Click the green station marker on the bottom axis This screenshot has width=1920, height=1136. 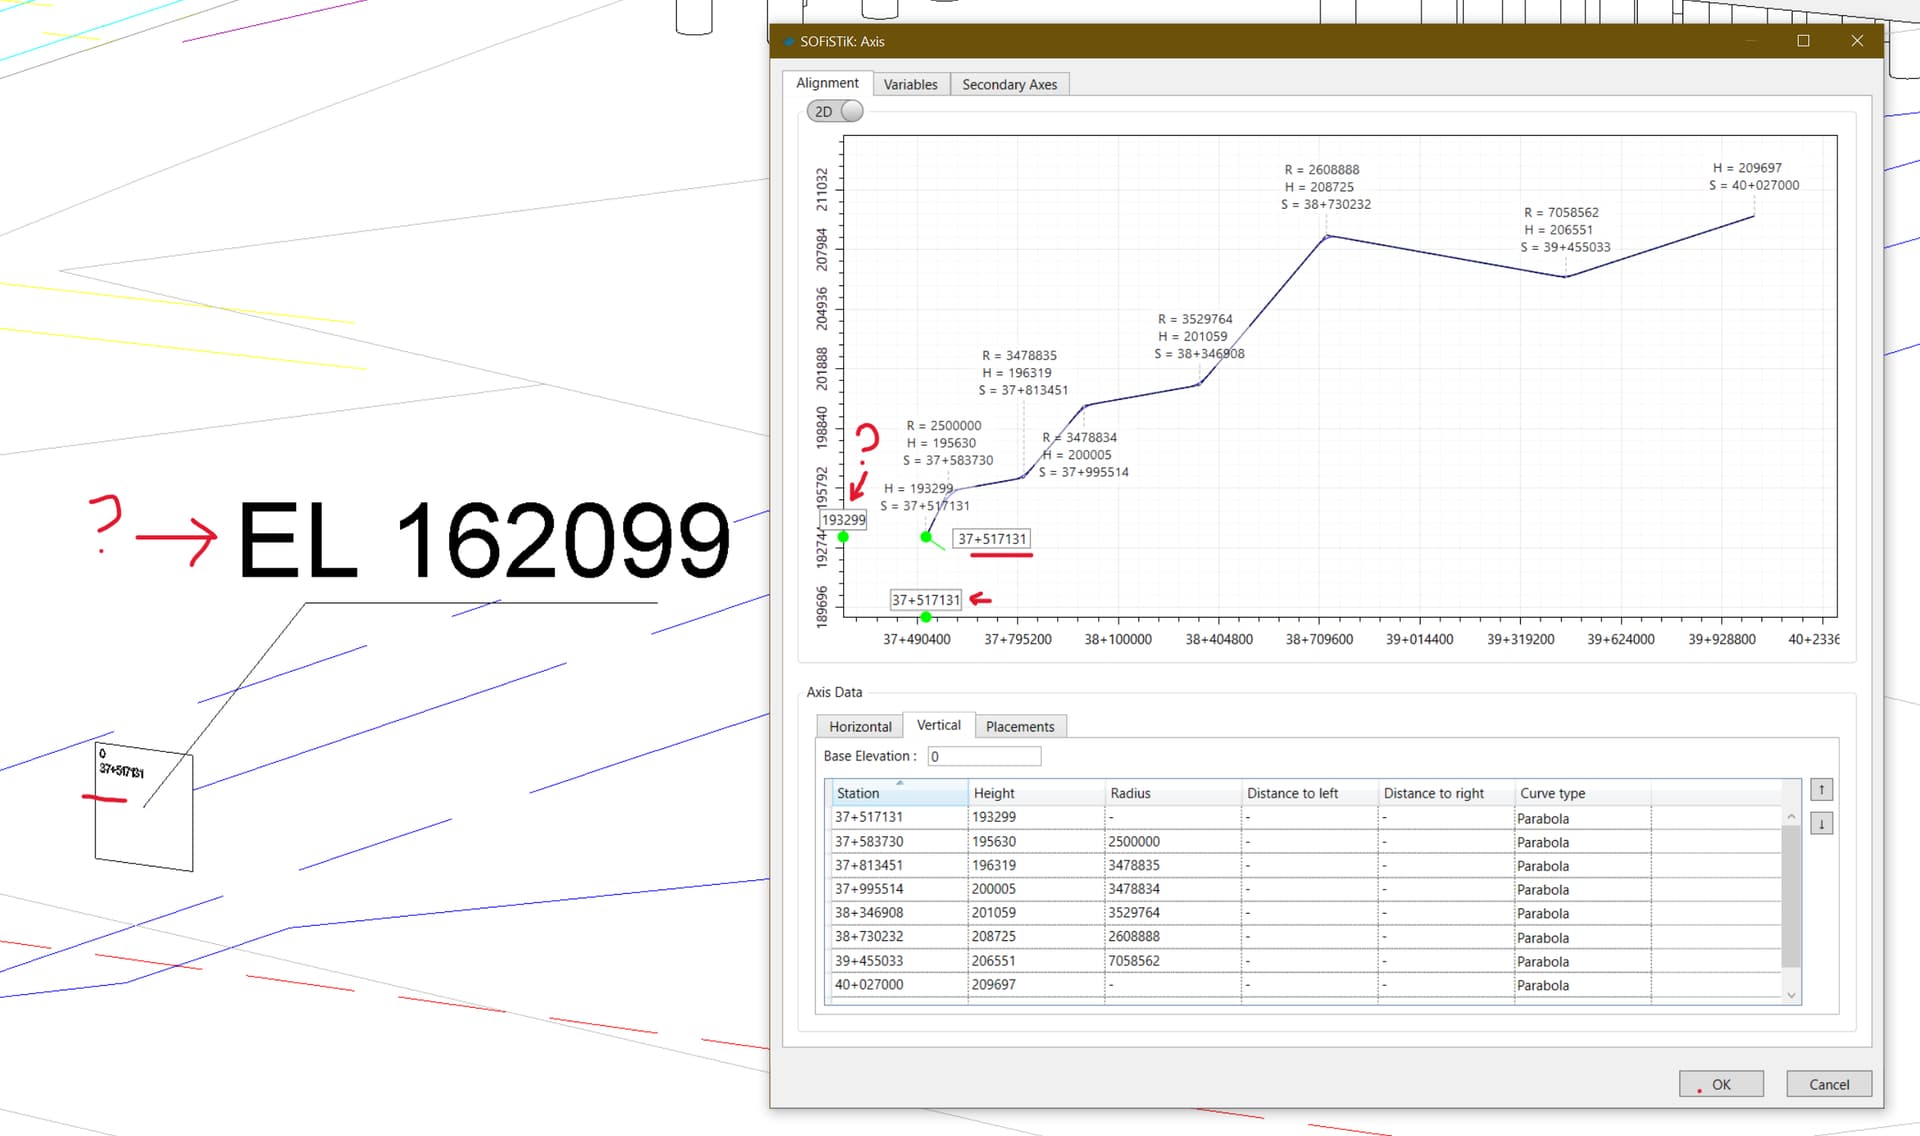(926, 617)
